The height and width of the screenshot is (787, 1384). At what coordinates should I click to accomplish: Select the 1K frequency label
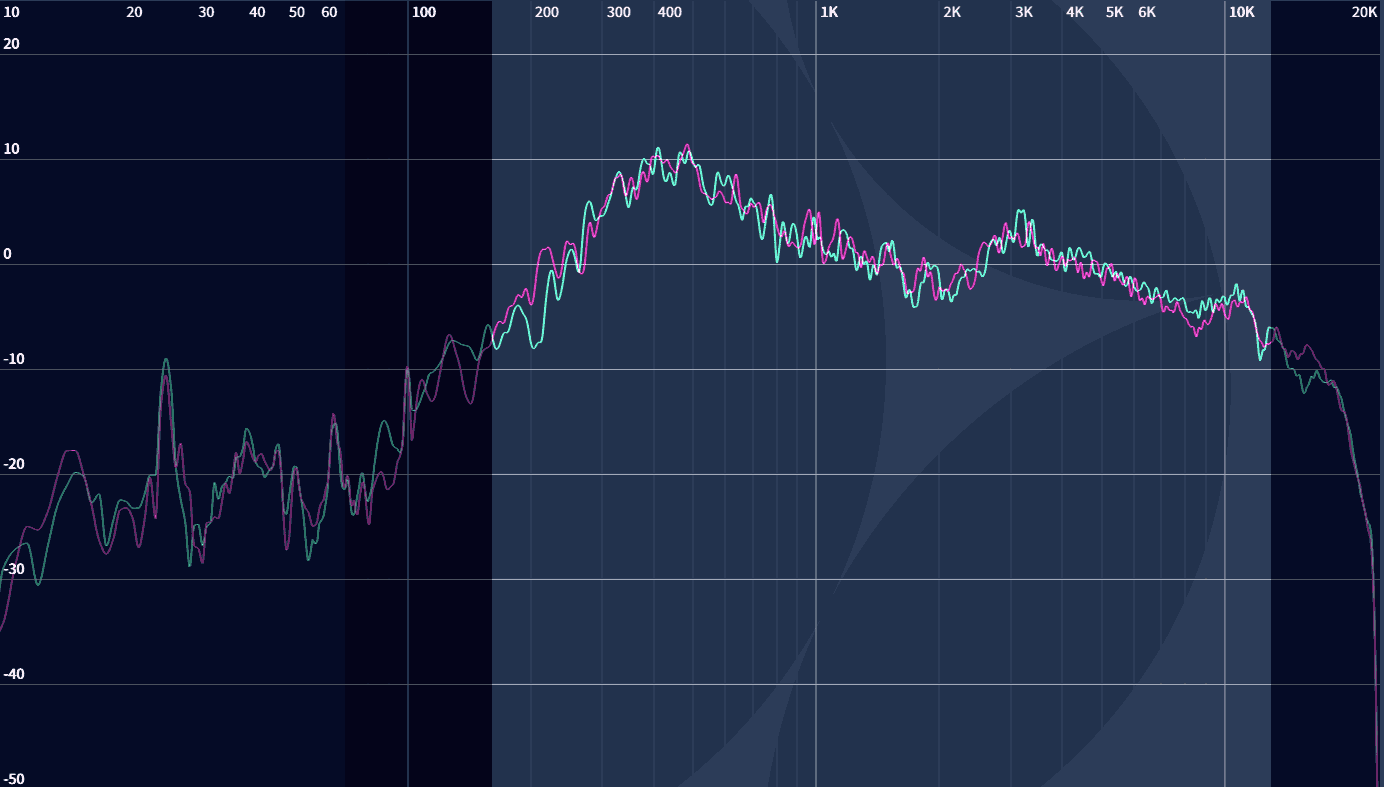point(829,12)
